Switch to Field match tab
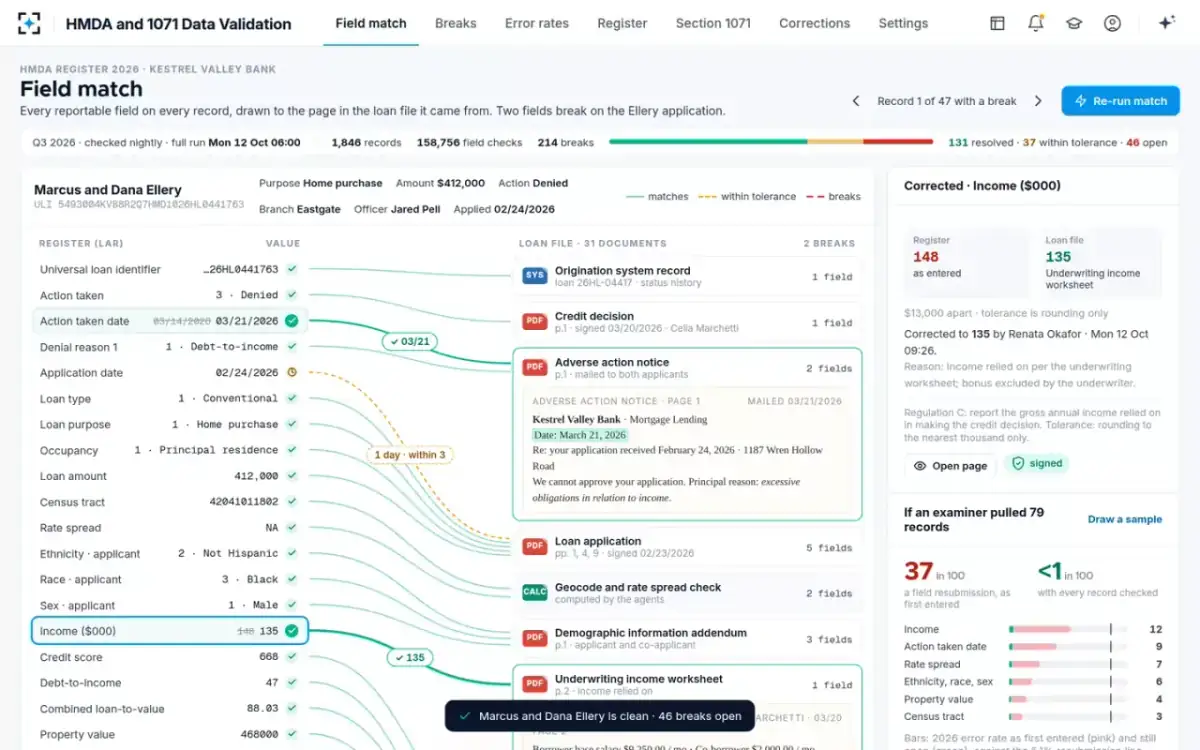 [x=371, y=23]
